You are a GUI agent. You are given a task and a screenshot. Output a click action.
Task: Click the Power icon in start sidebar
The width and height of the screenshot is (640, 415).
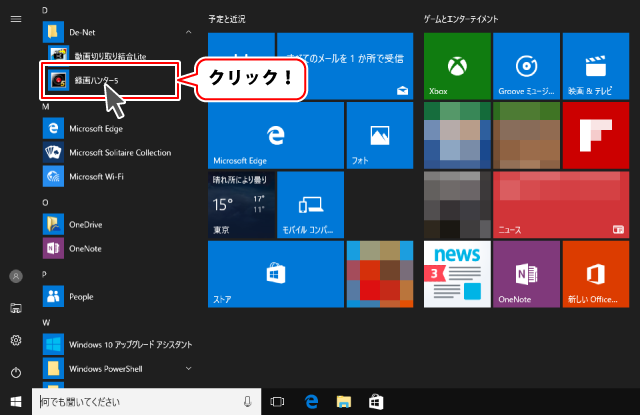click(16, 372)
